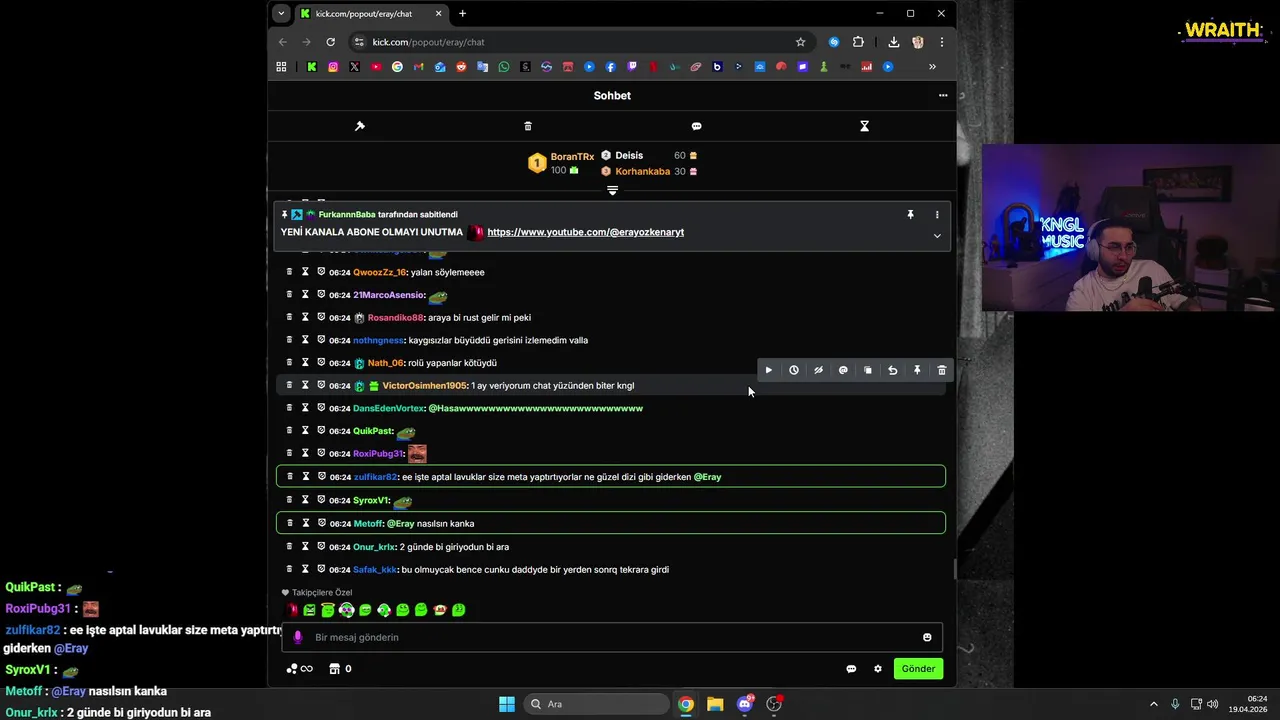Open the Kick bookmark in bookmarks bar
This screenshot has width=1280, height=720.
(x=312, y=67)
